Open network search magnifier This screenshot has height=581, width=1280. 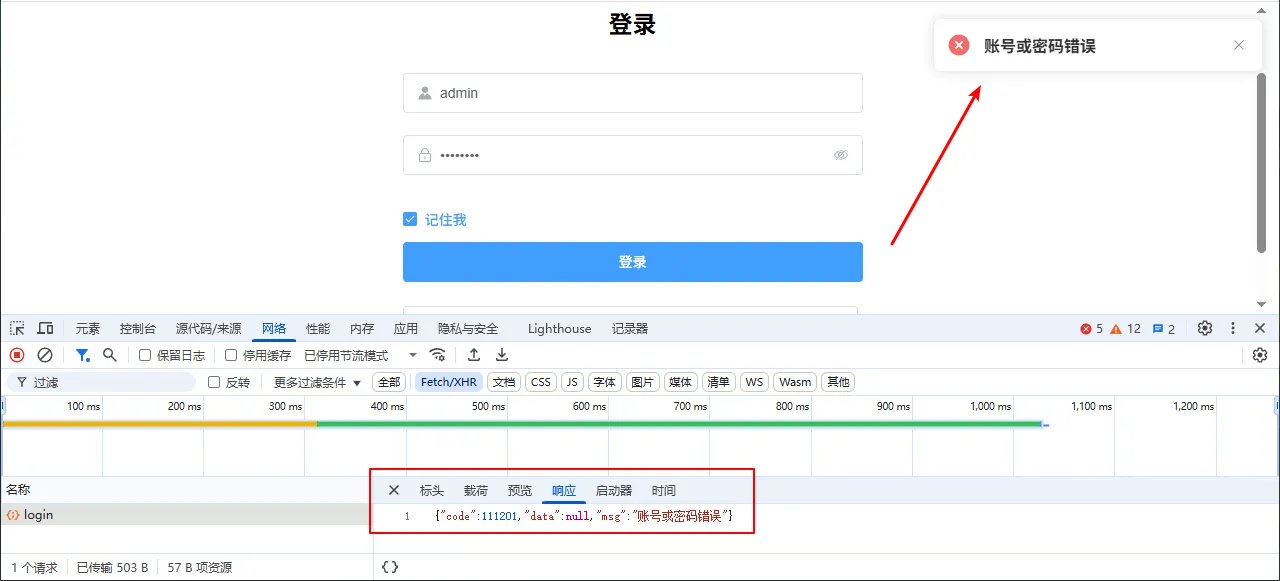(110, 355)
